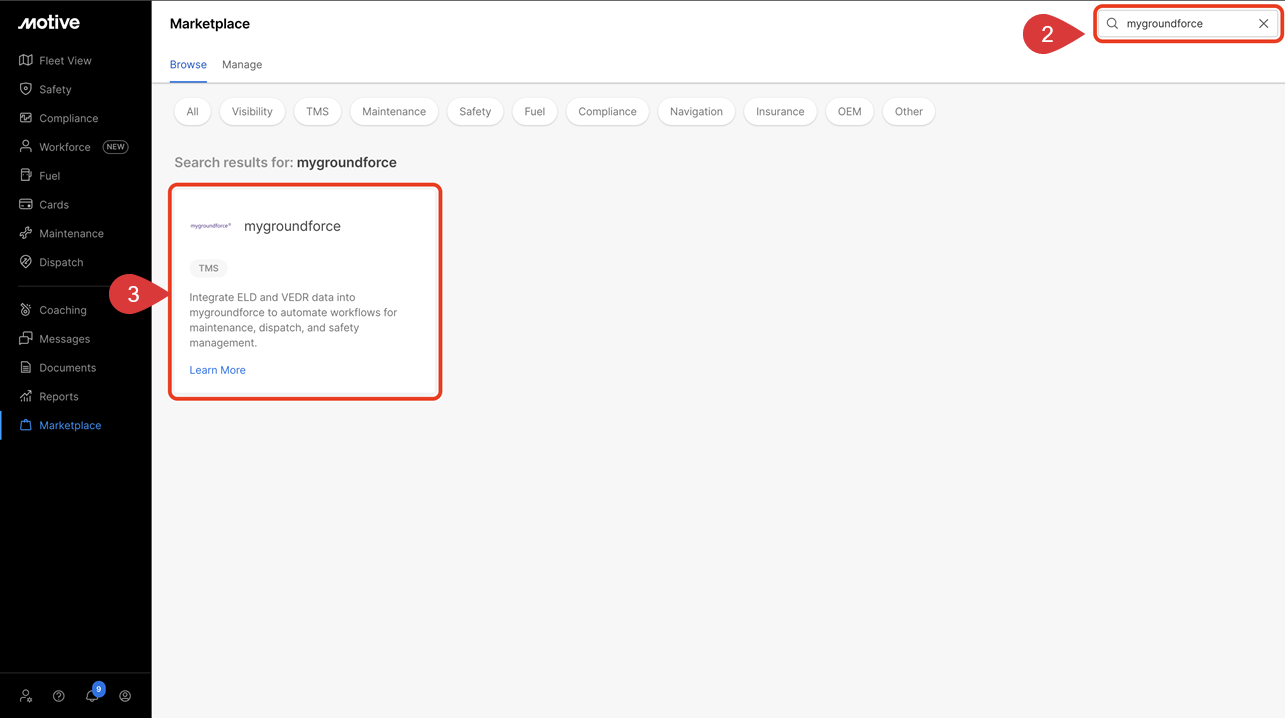Open the Fuel pump icon in sidebar
The image size is (1285, 718).
26,176
